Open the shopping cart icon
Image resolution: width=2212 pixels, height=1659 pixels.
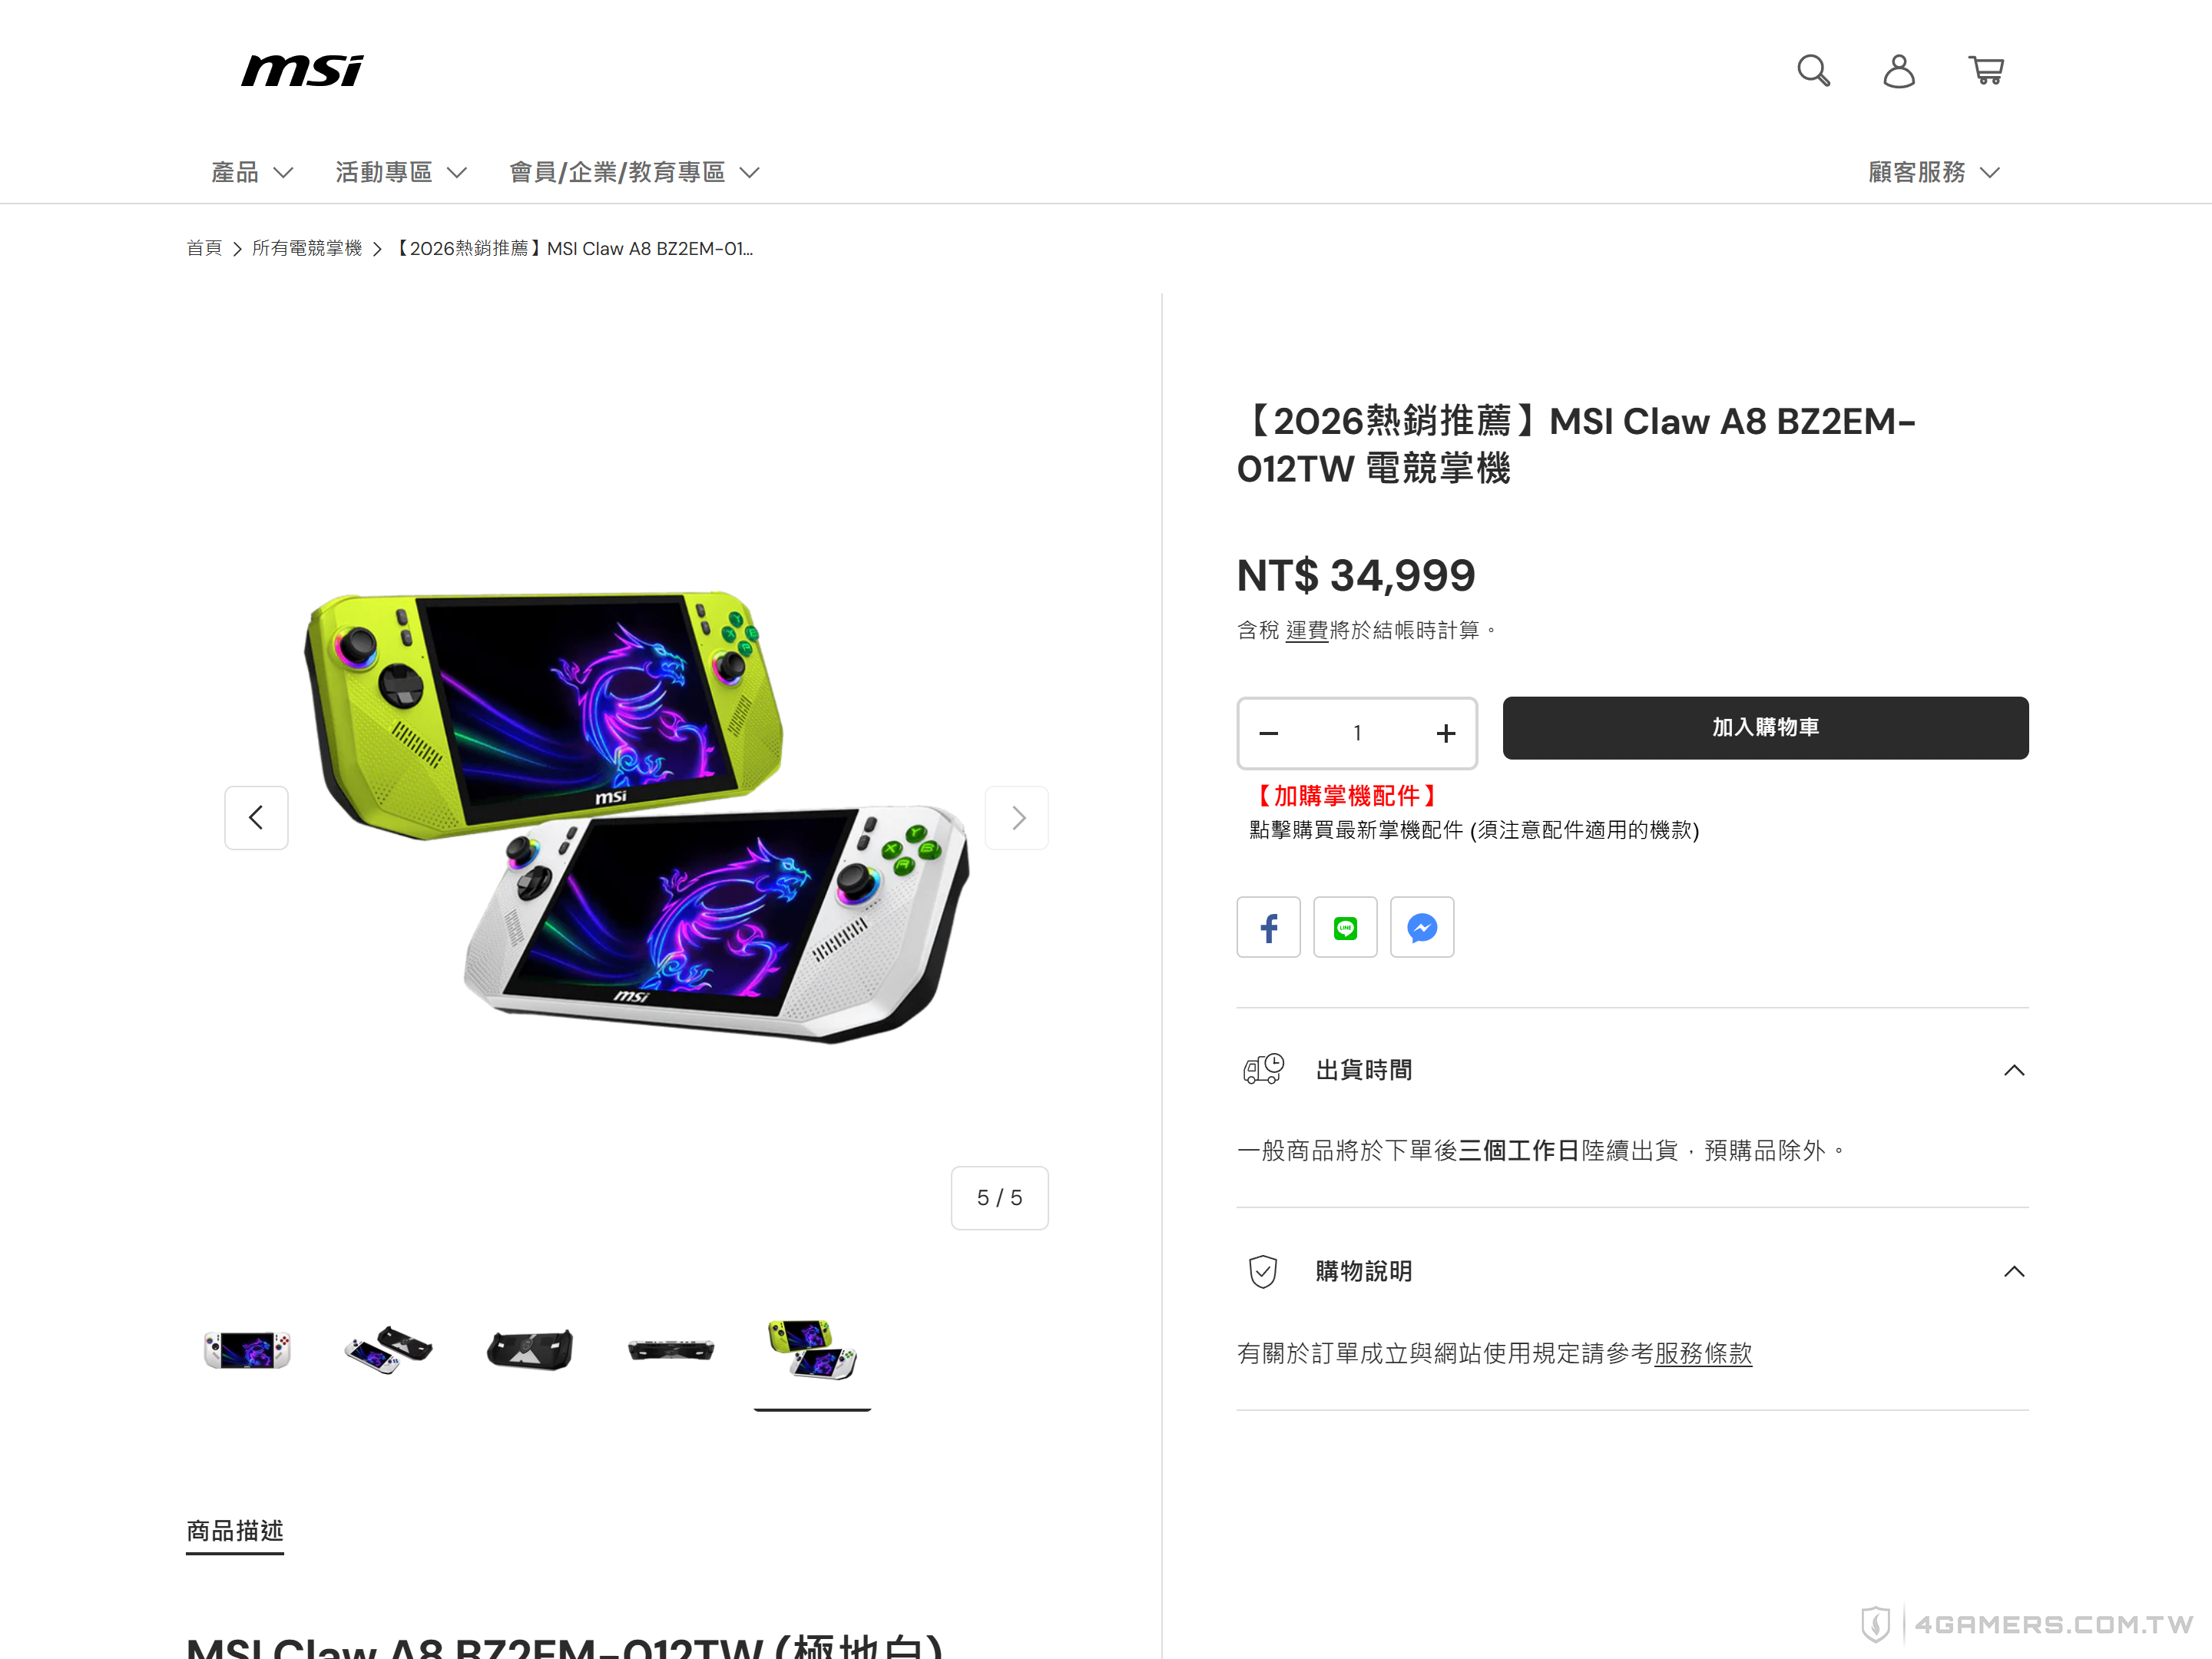pyautogui.click(x=1986, y=71)
